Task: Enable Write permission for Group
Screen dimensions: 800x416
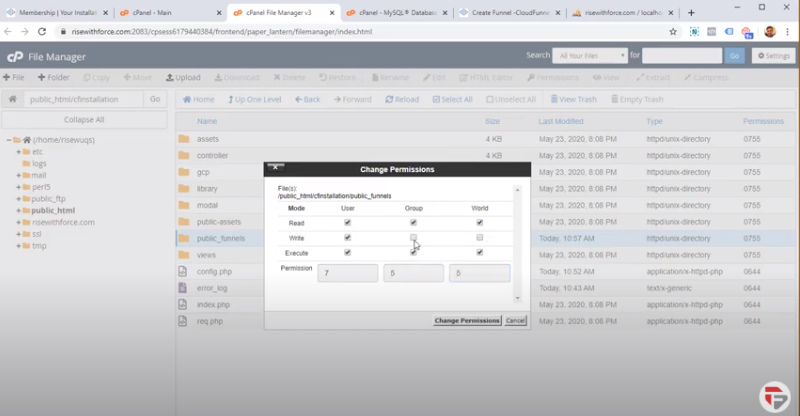Action: (x=413, y=238)
